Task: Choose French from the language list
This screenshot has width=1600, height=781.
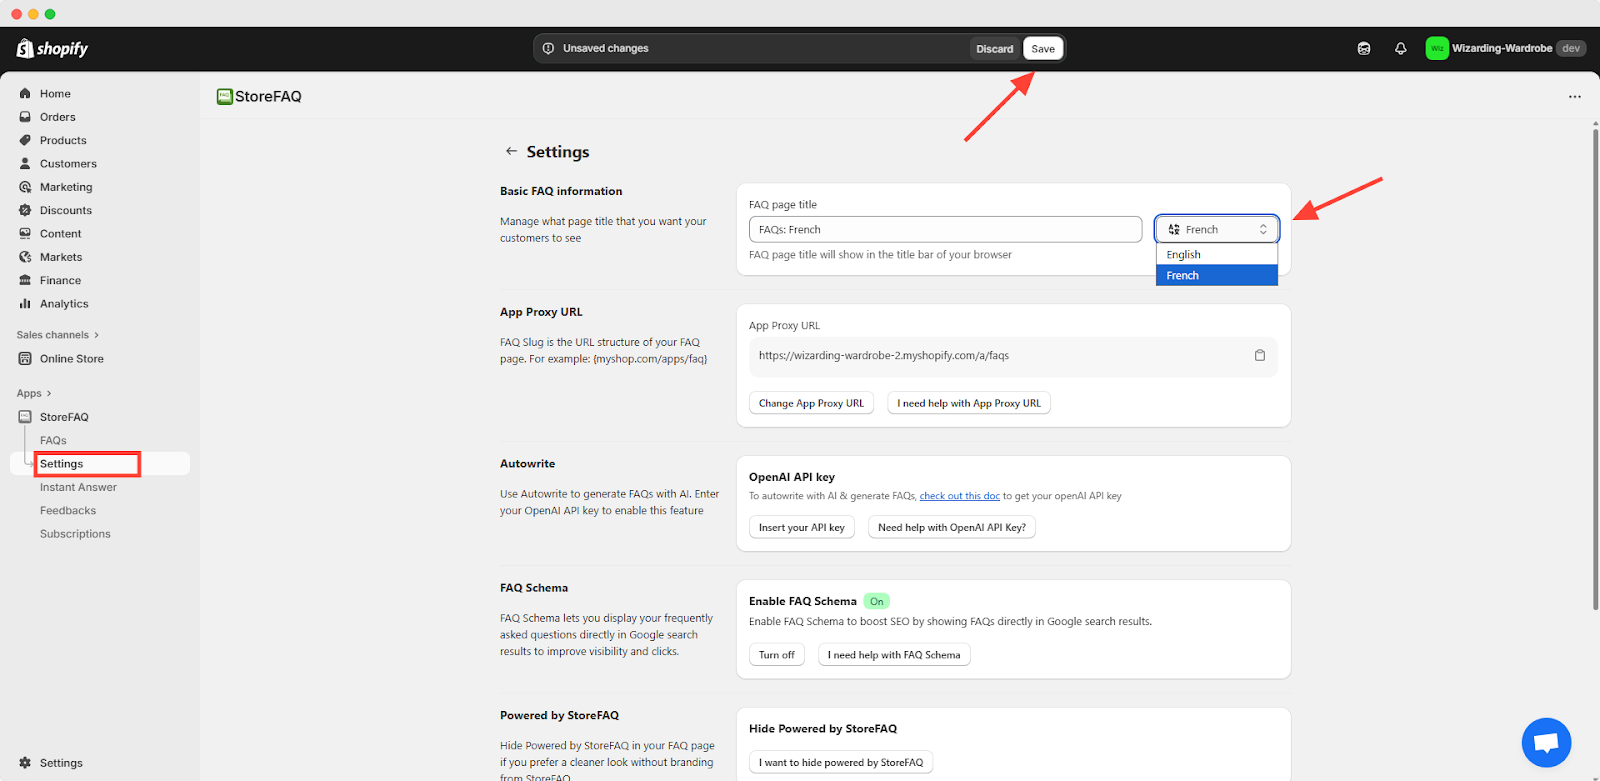Action: [x=1217, y=275]
